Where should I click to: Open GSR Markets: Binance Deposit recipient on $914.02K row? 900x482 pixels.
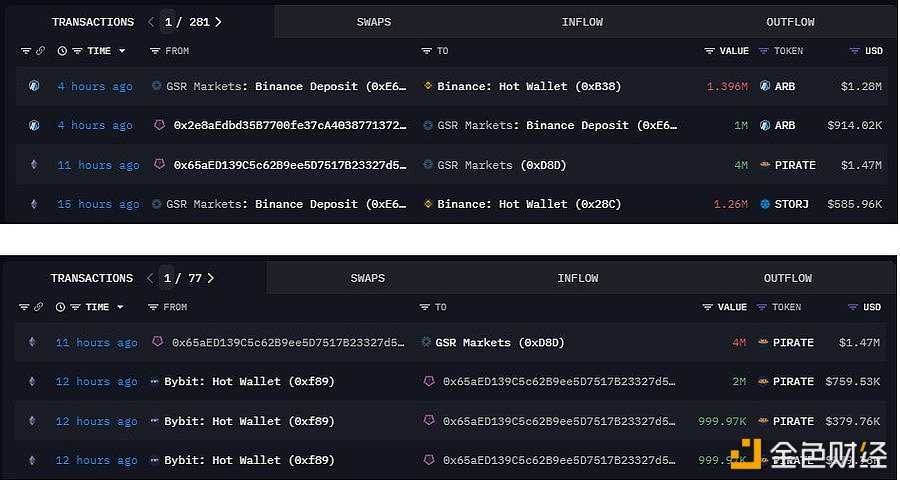(557, 125)
